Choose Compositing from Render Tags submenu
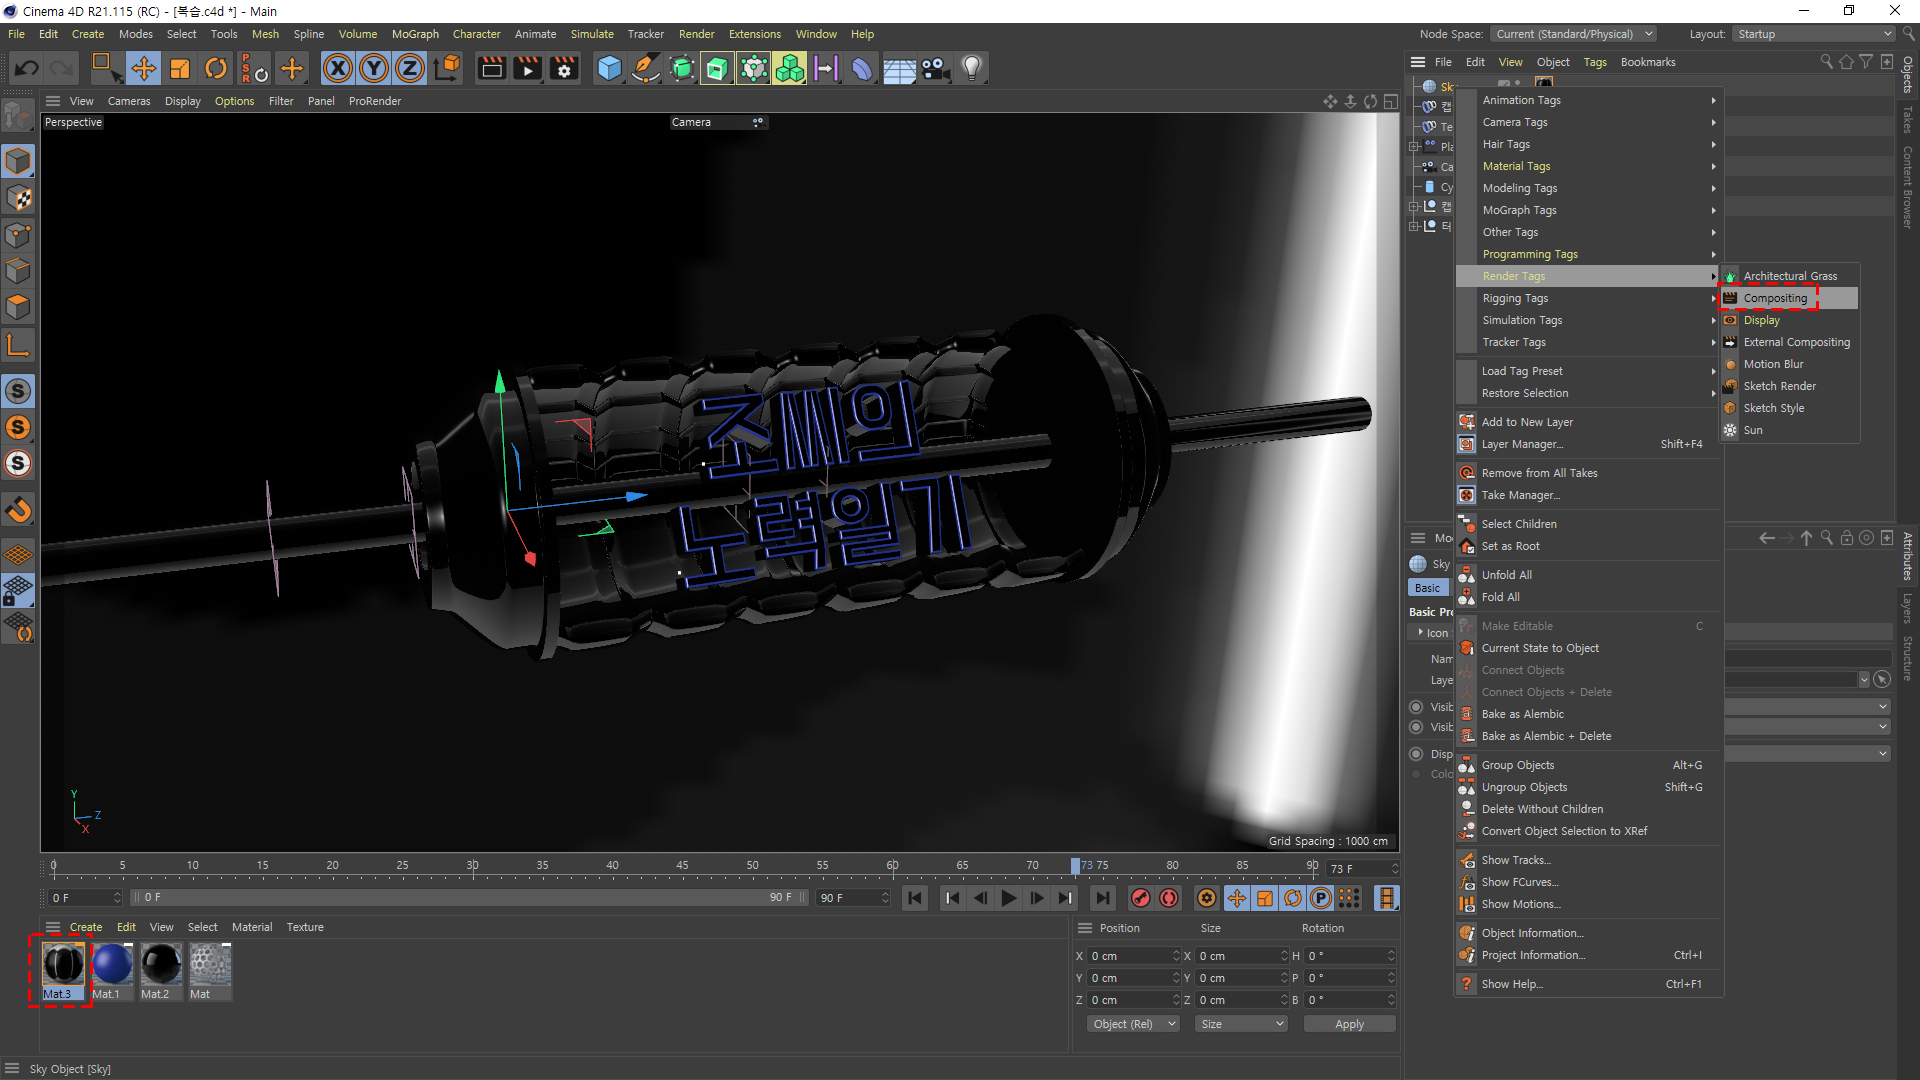Image resolution: width=1920 pixels, height=1080 pixels. click(x=1775, y=298)
